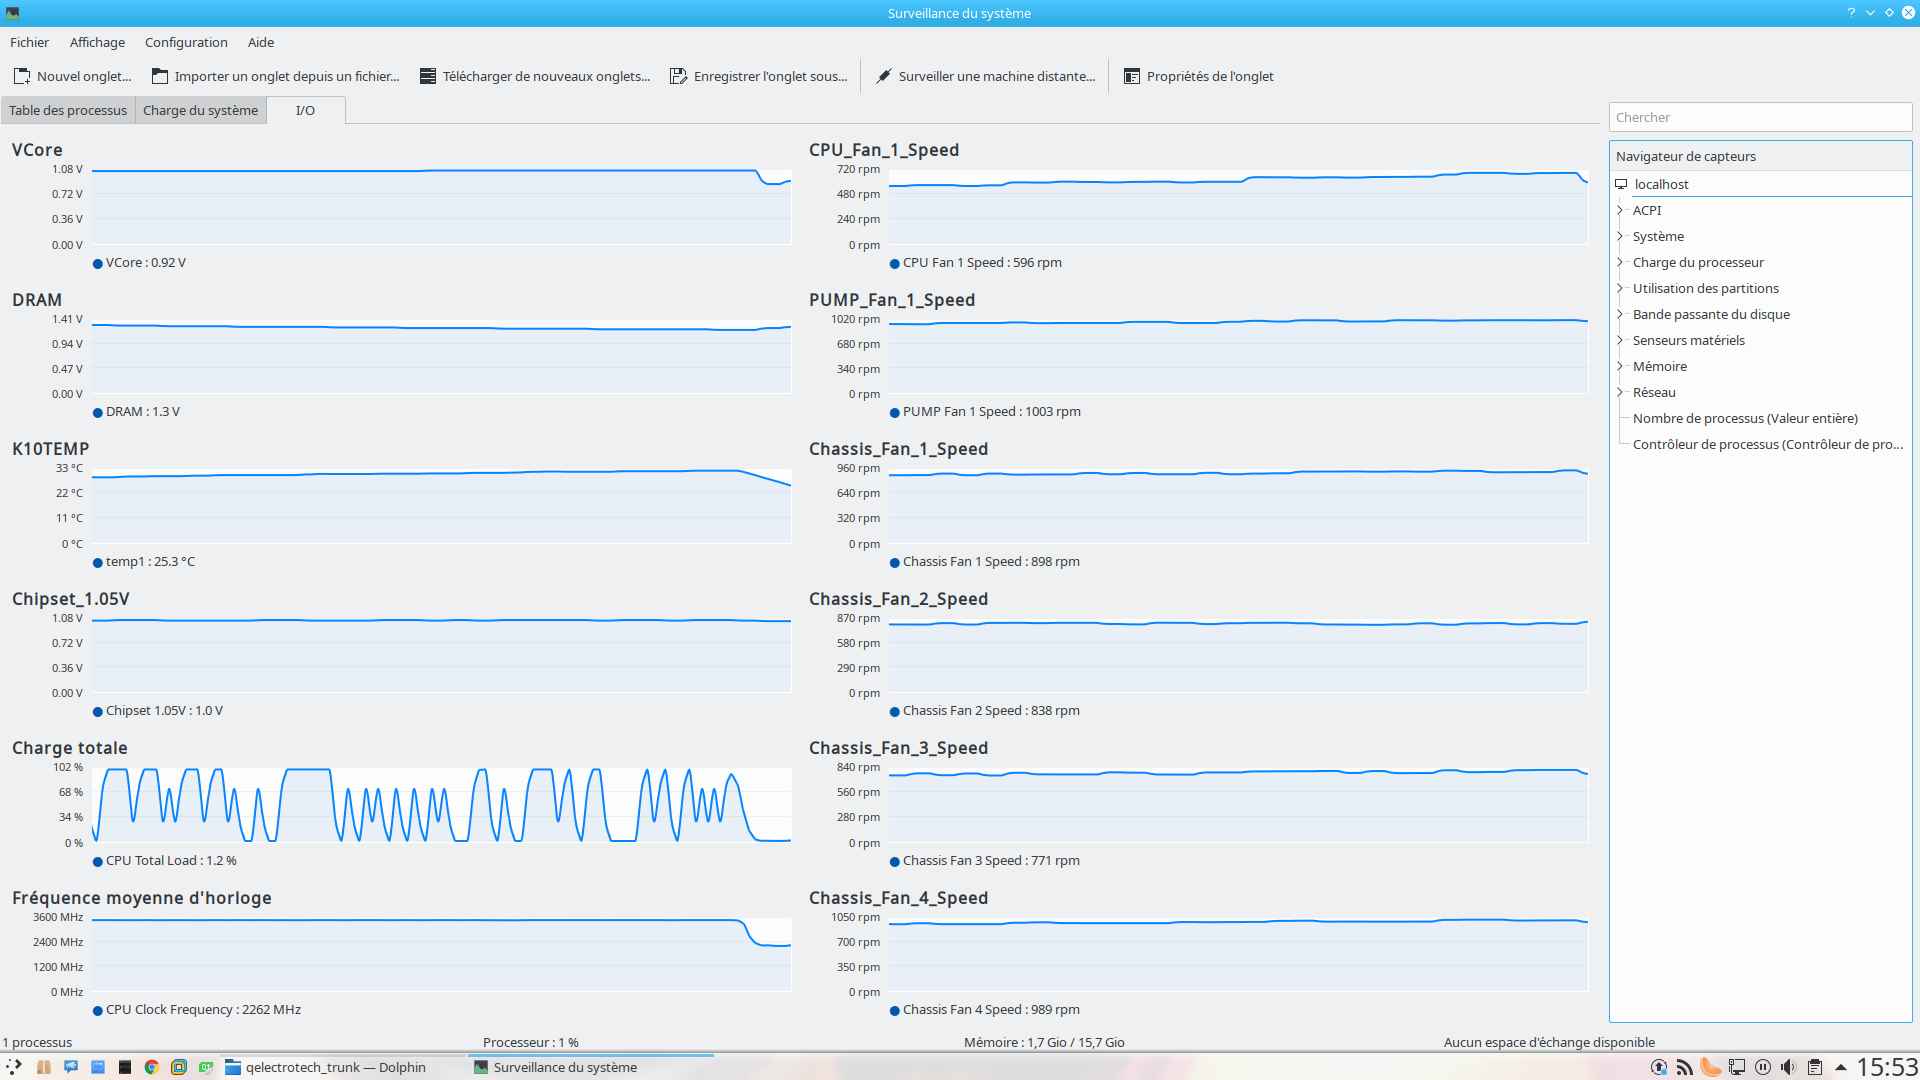The width and height of the screenshot is (1920, 1080).
Task: Open the Qt Creator taskbar launcher
Action: pyautogui.click(x=206, y=1067)
